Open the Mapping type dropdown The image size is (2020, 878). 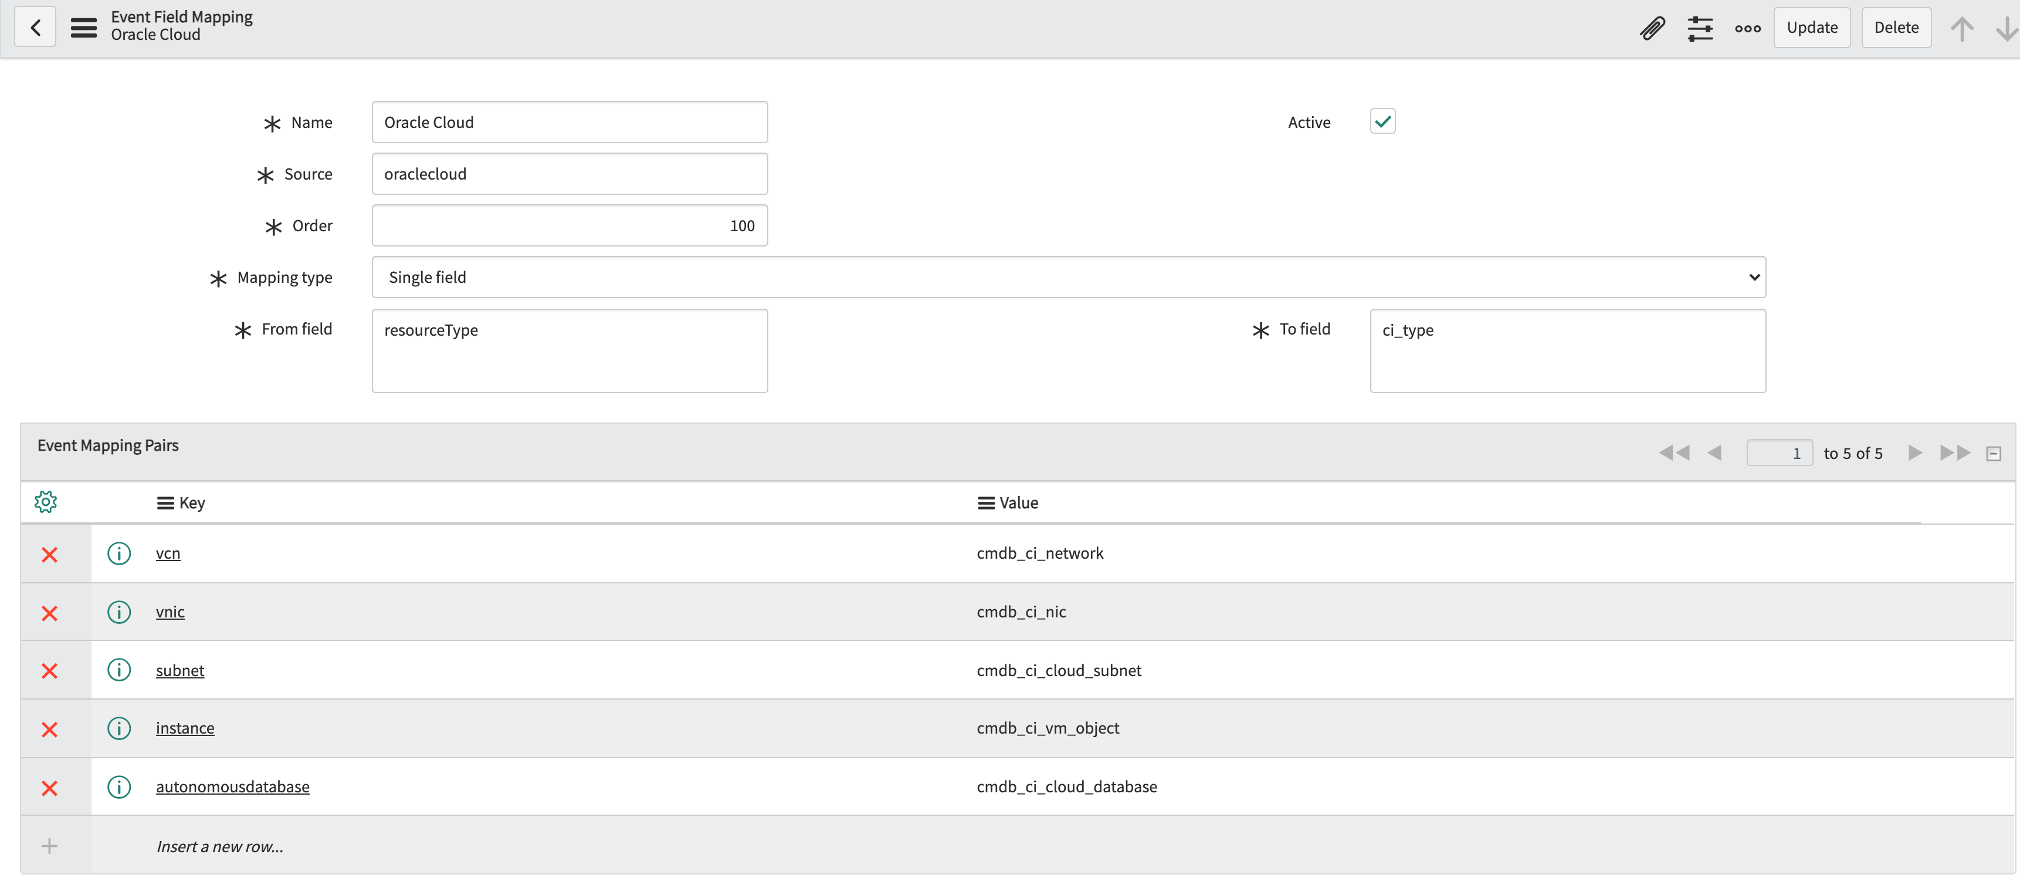click(x=1069, y=277)
